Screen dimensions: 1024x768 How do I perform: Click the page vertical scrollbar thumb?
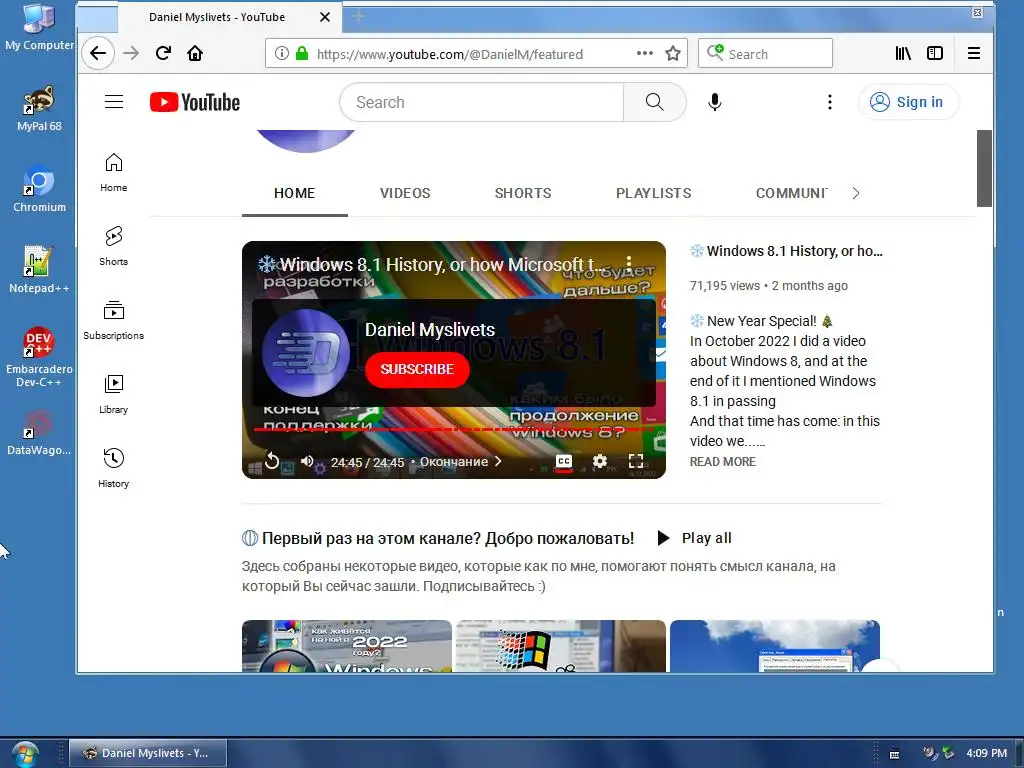pyautogui.click(x=984, y=168)
